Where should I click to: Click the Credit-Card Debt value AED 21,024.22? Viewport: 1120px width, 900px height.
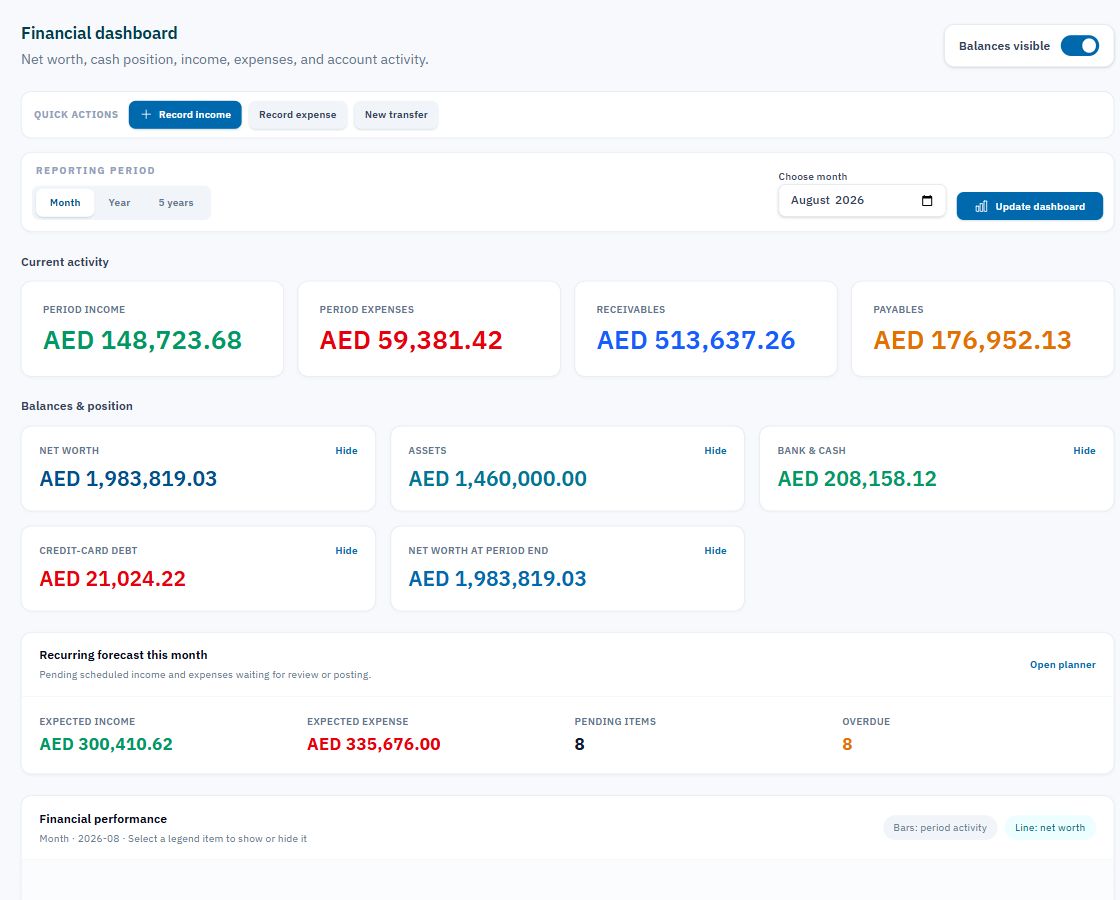(112, 579)
